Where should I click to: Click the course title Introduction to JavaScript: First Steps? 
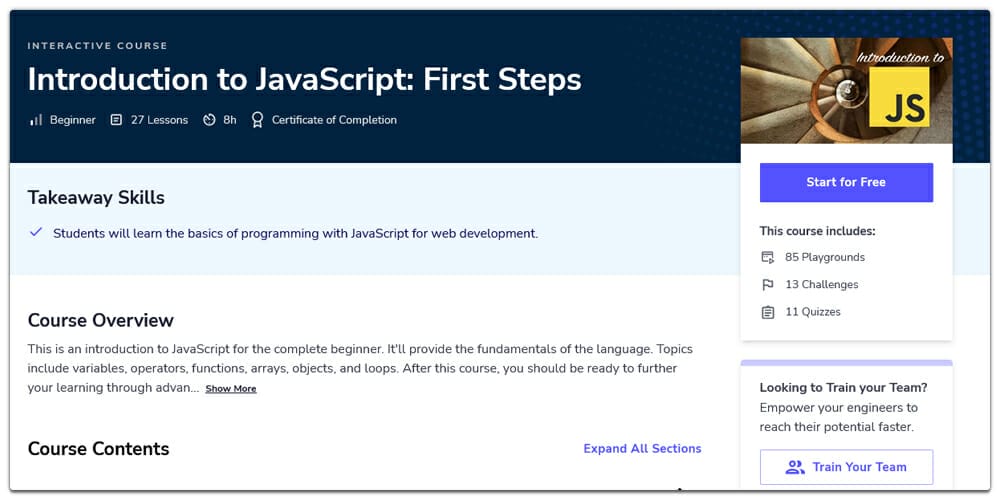coord(304,80)
